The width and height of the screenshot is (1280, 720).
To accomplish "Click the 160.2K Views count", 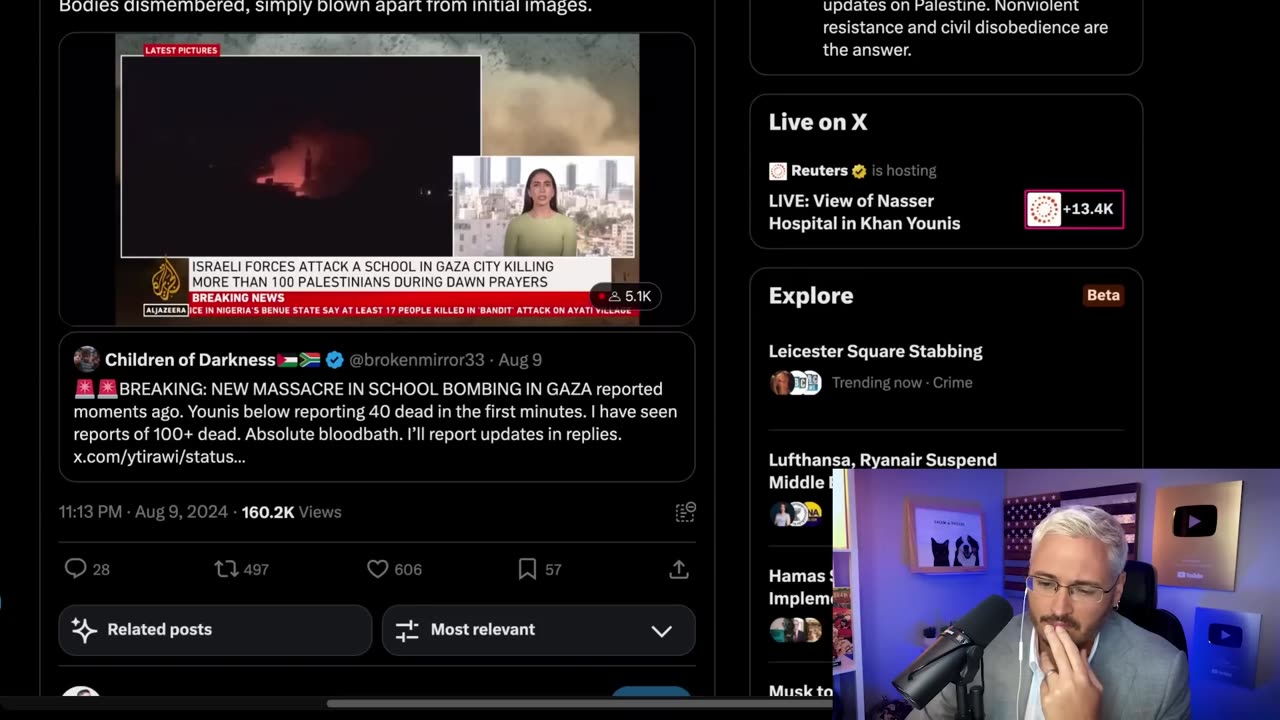I will click(x=291, y=512).
